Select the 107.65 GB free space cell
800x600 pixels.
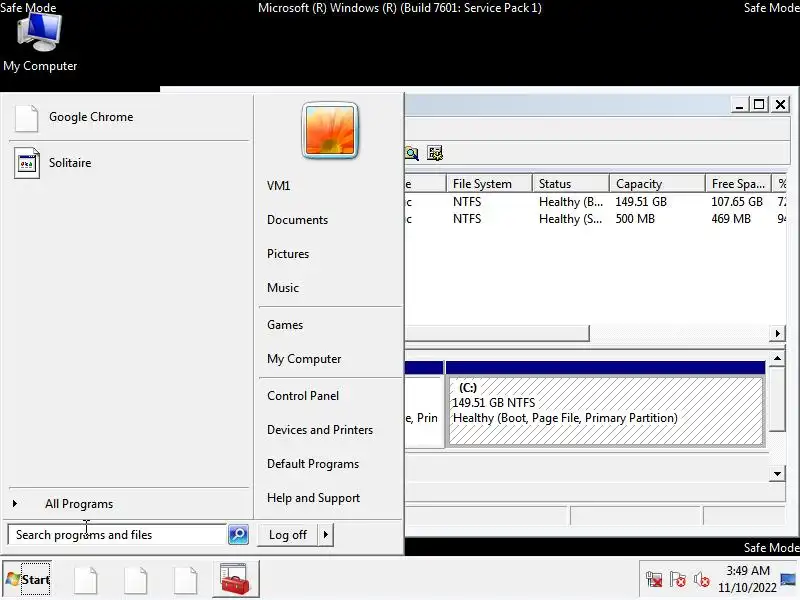pos(737,202)
